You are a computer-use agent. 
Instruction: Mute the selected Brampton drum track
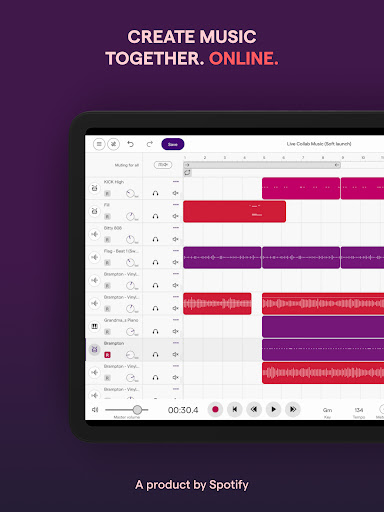[x=175, y=354]
